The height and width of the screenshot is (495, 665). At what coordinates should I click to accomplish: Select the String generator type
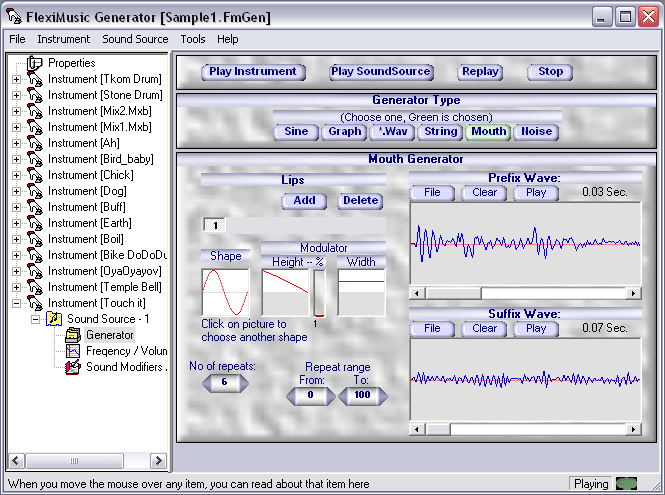click(x=440, y=131)
